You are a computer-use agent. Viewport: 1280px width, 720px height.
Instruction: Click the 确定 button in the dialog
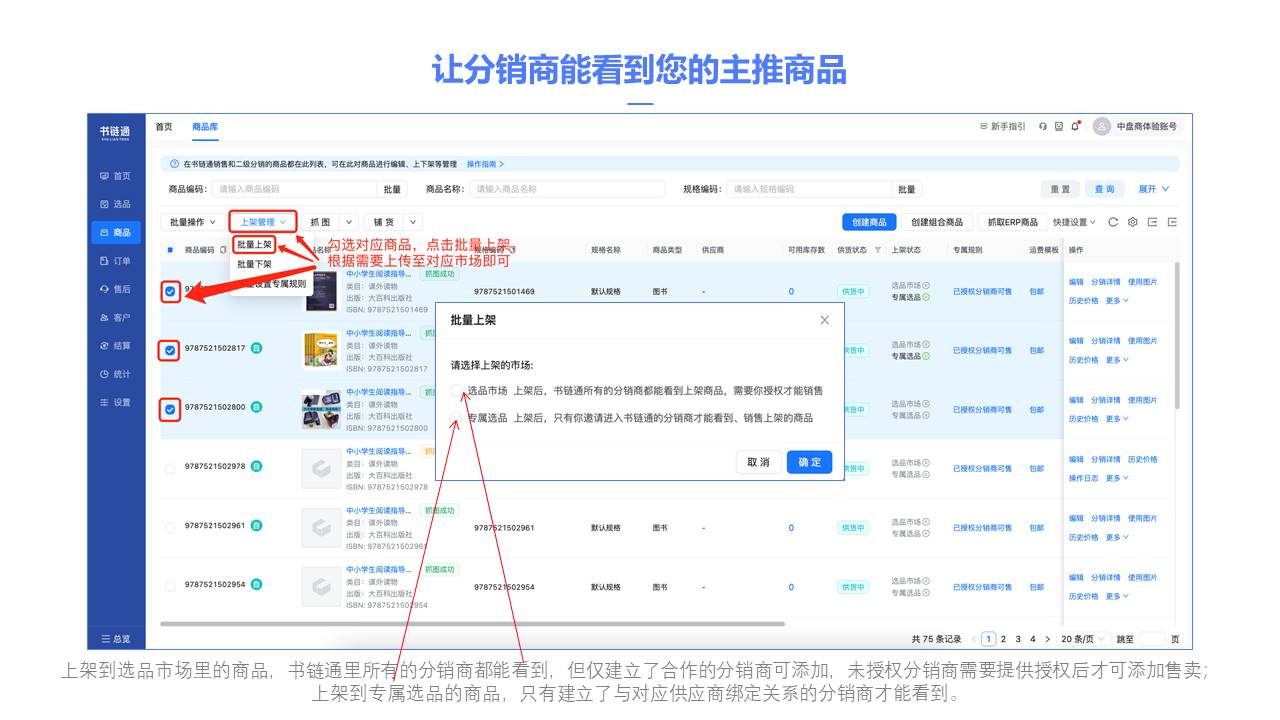pyautogui.click(x=809, y=462)
